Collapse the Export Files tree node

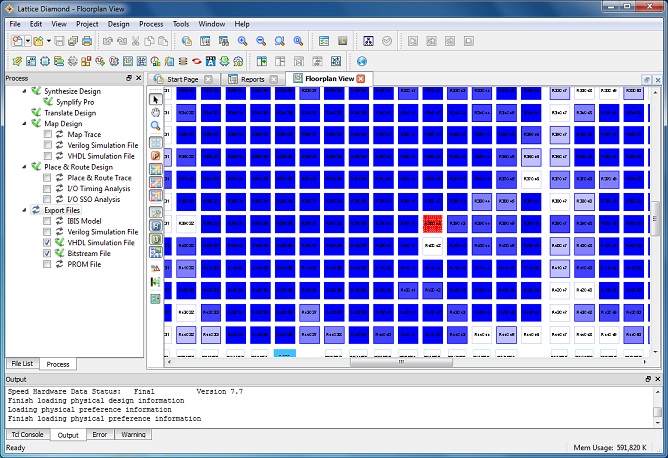point(24,210)
